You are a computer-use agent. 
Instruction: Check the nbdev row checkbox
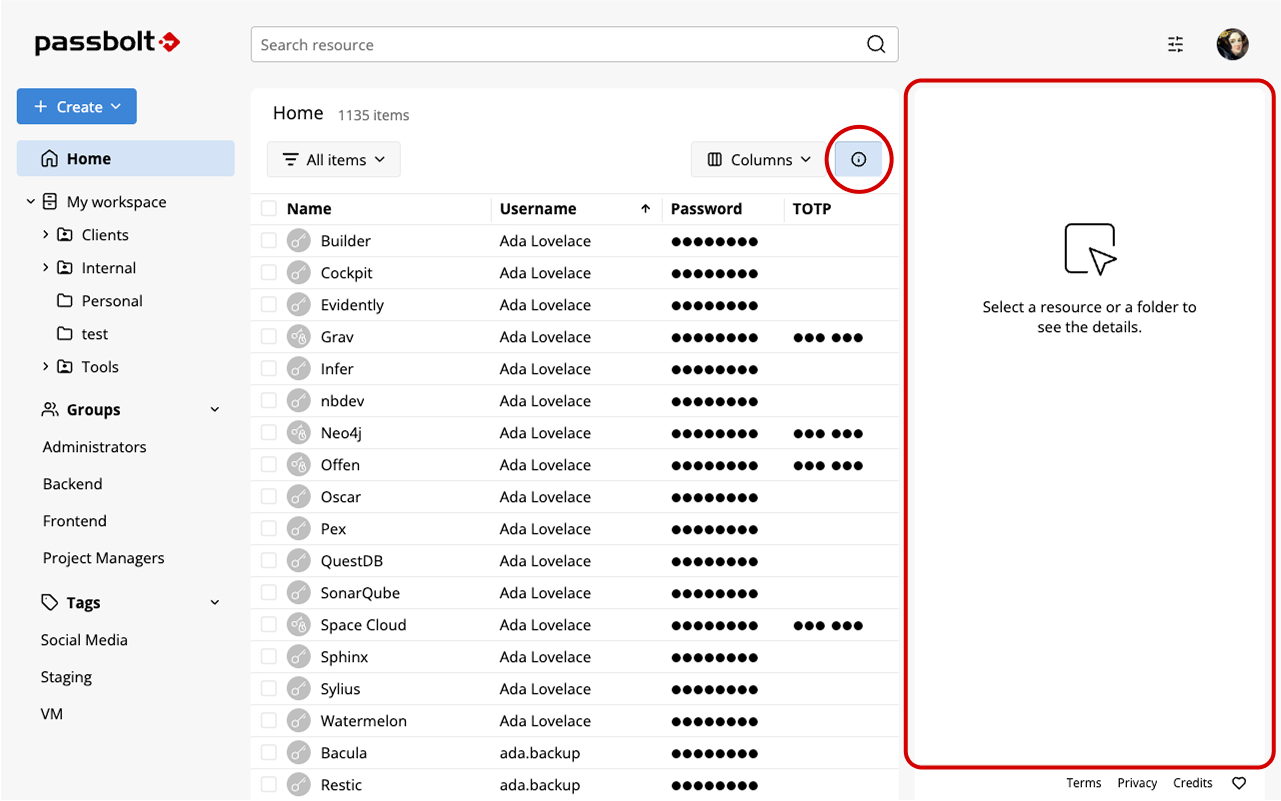(268, 400)
